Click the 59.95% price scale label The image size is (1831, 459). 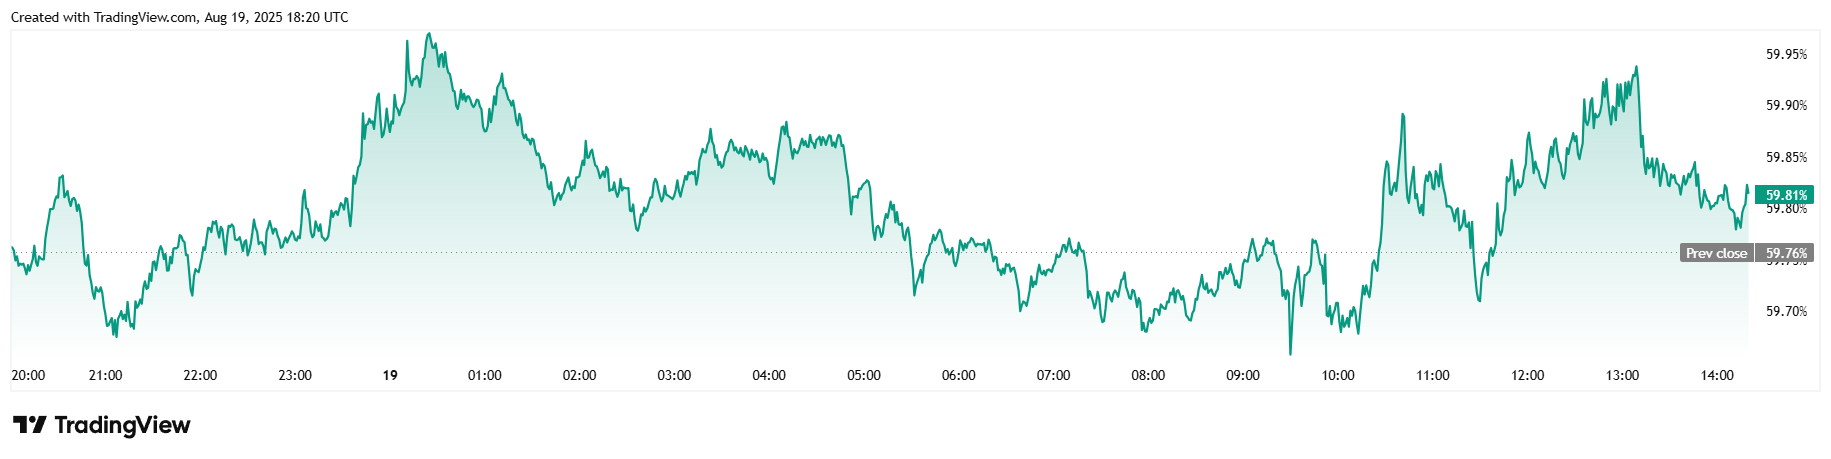pos(1786,54)
